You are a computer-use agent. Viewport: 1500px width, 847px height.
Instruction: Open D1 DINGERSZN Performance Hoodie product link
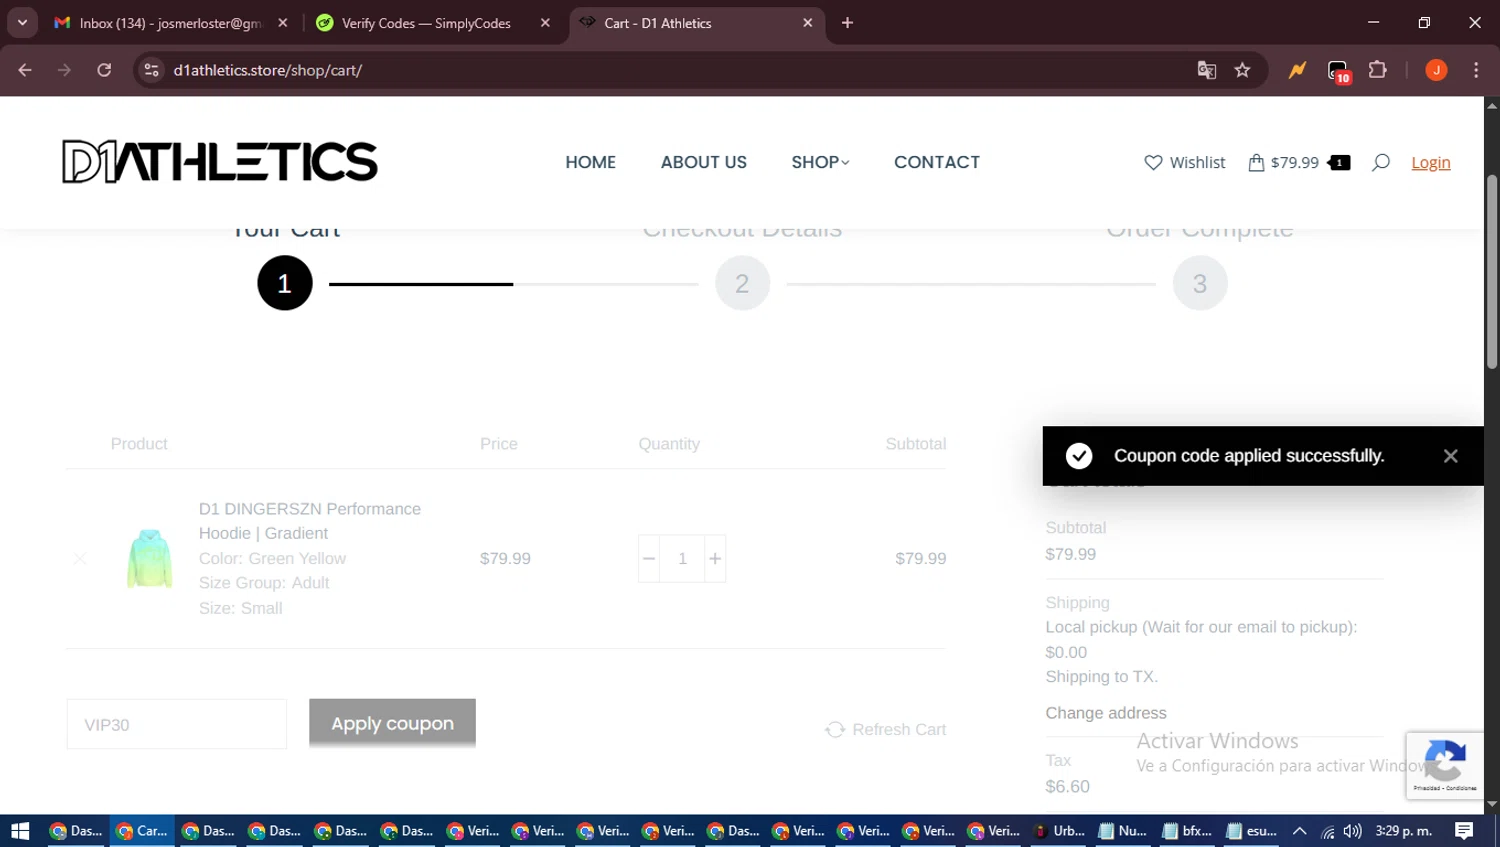(x=310, y=521)
